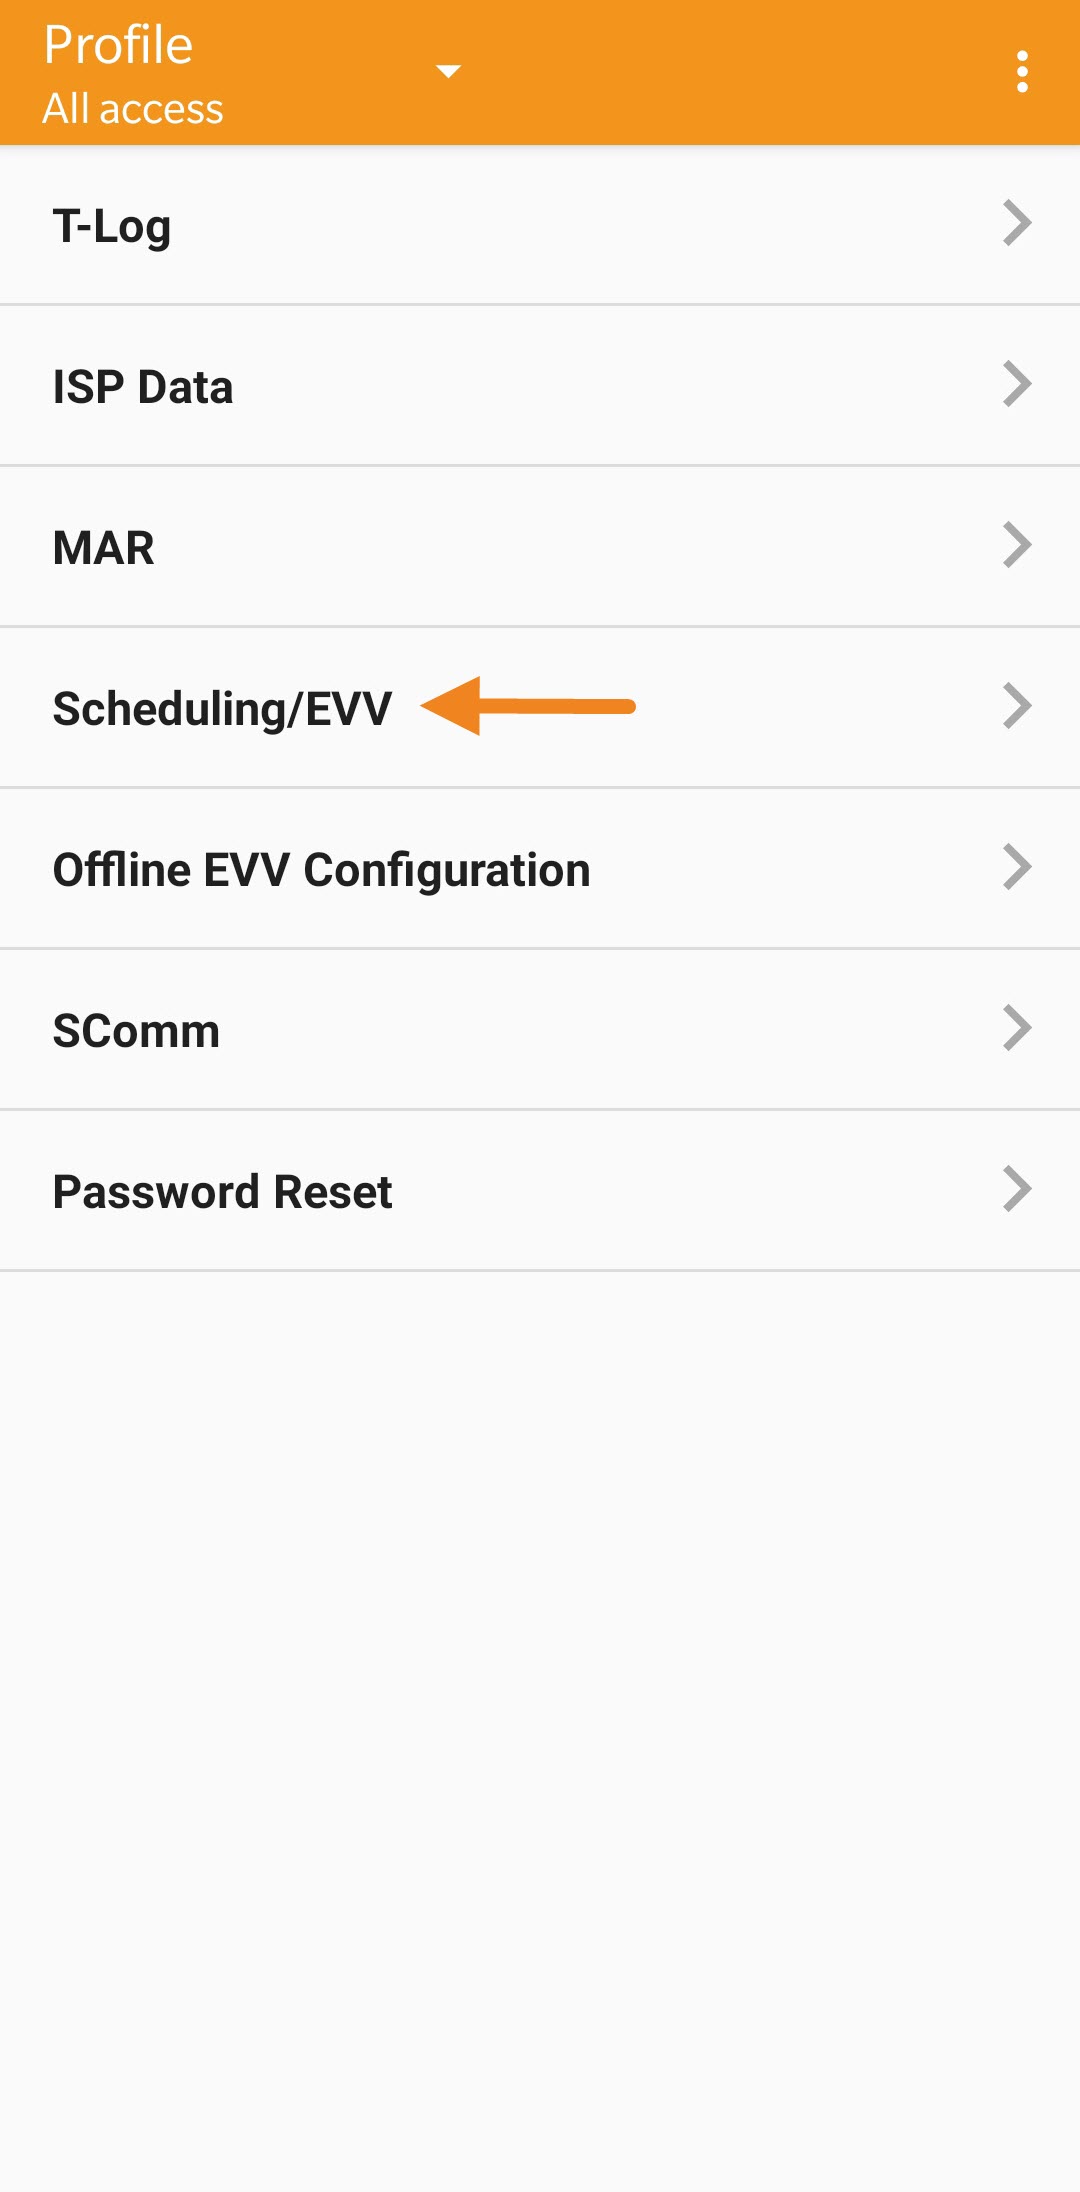Open the three-dot overflow menu
This screenshot has height=2192, width=1080.
[1022, 72]
